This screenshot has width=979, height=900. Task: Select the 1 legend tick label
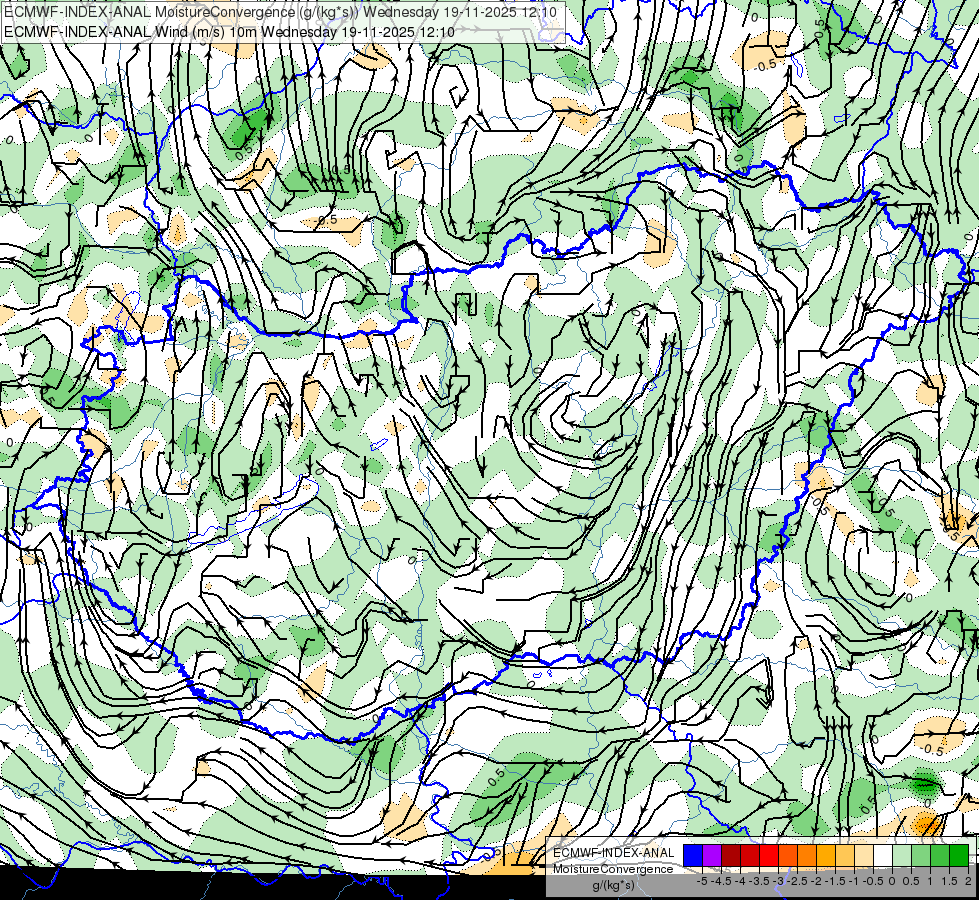point(930,881)
